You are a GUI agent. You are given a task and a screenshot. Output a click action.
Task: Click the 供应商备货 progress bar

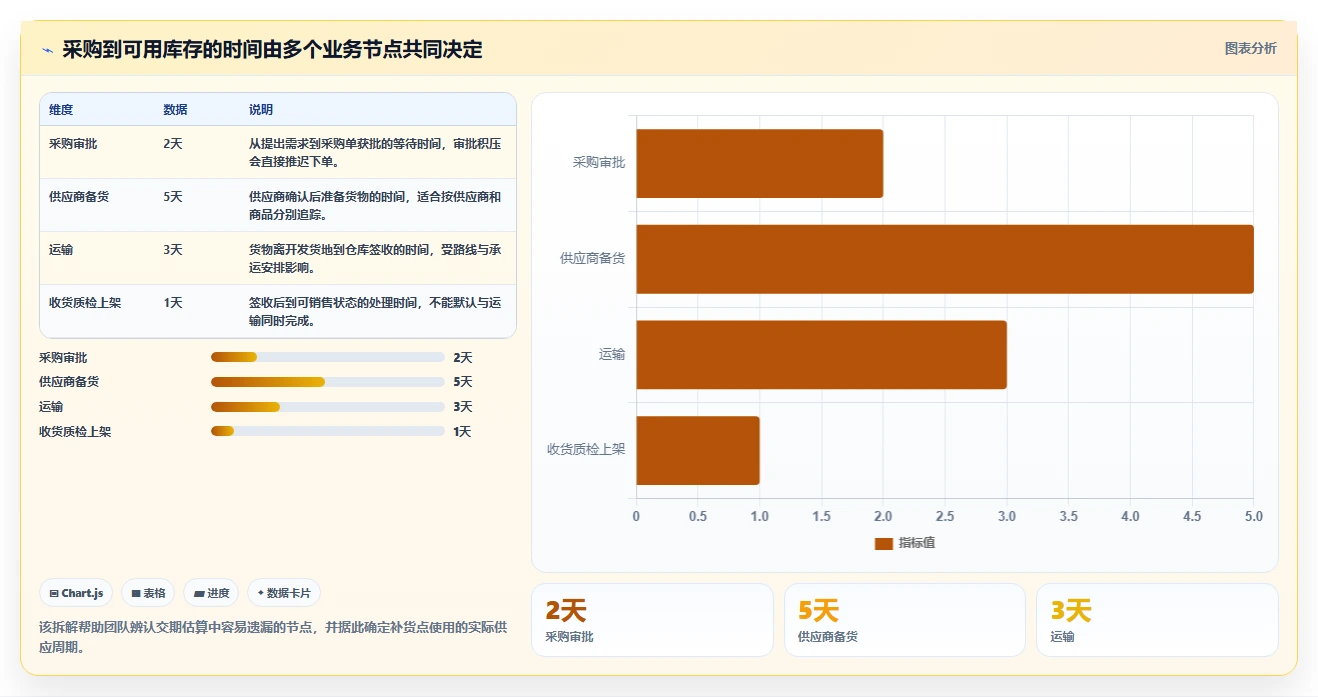[x=328, y=382]
